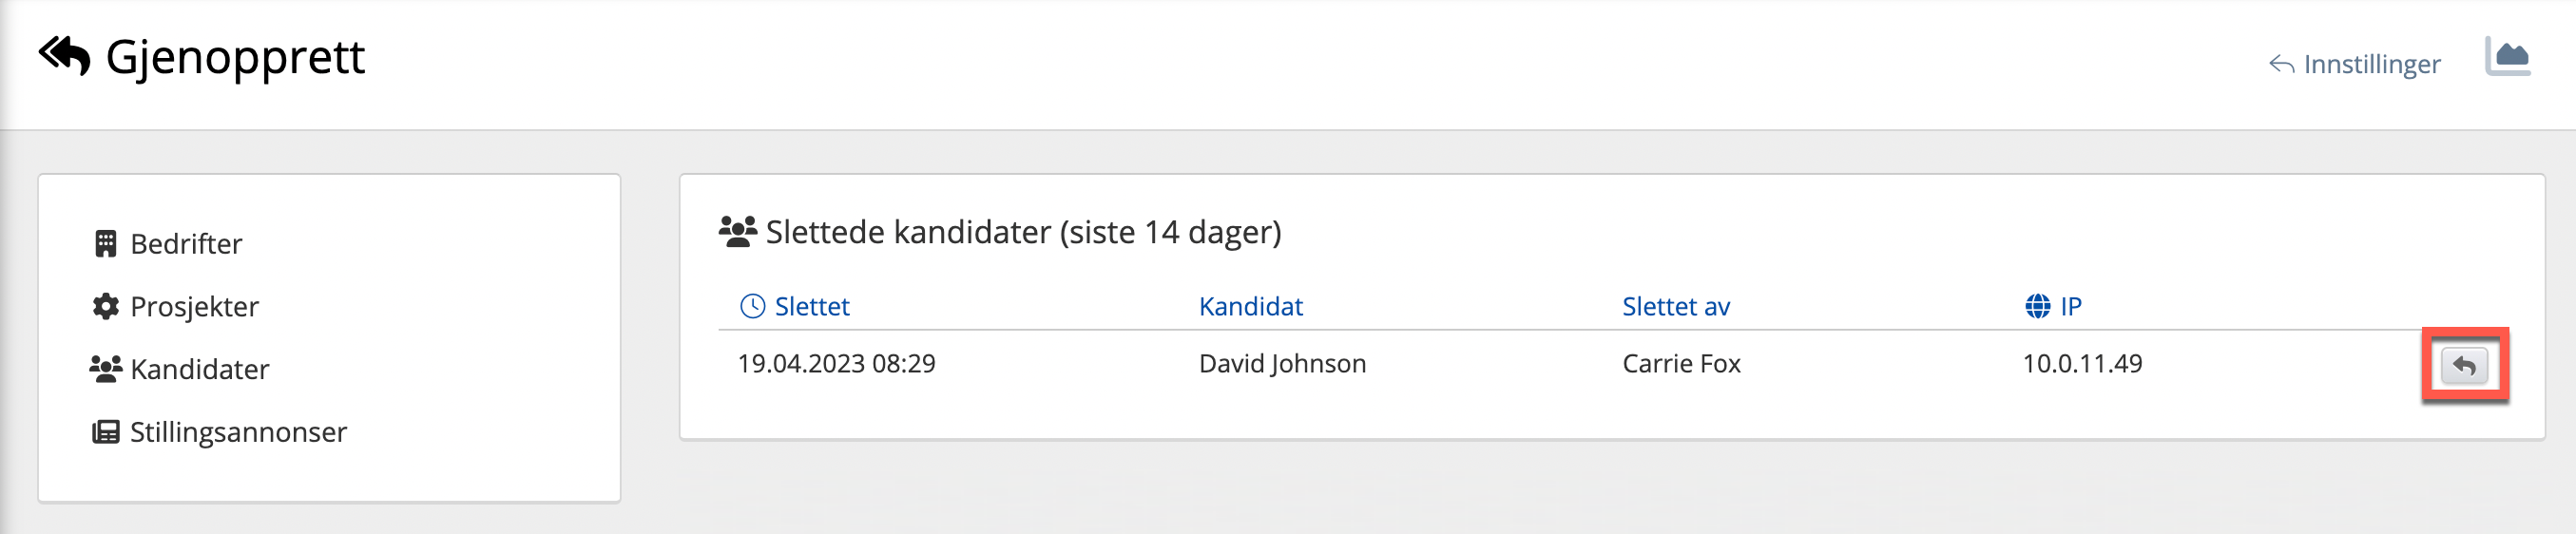The image size is (2576, 534).
Task: Click Carrie Fox in the Slettet av column
Action: (1681, 363)
